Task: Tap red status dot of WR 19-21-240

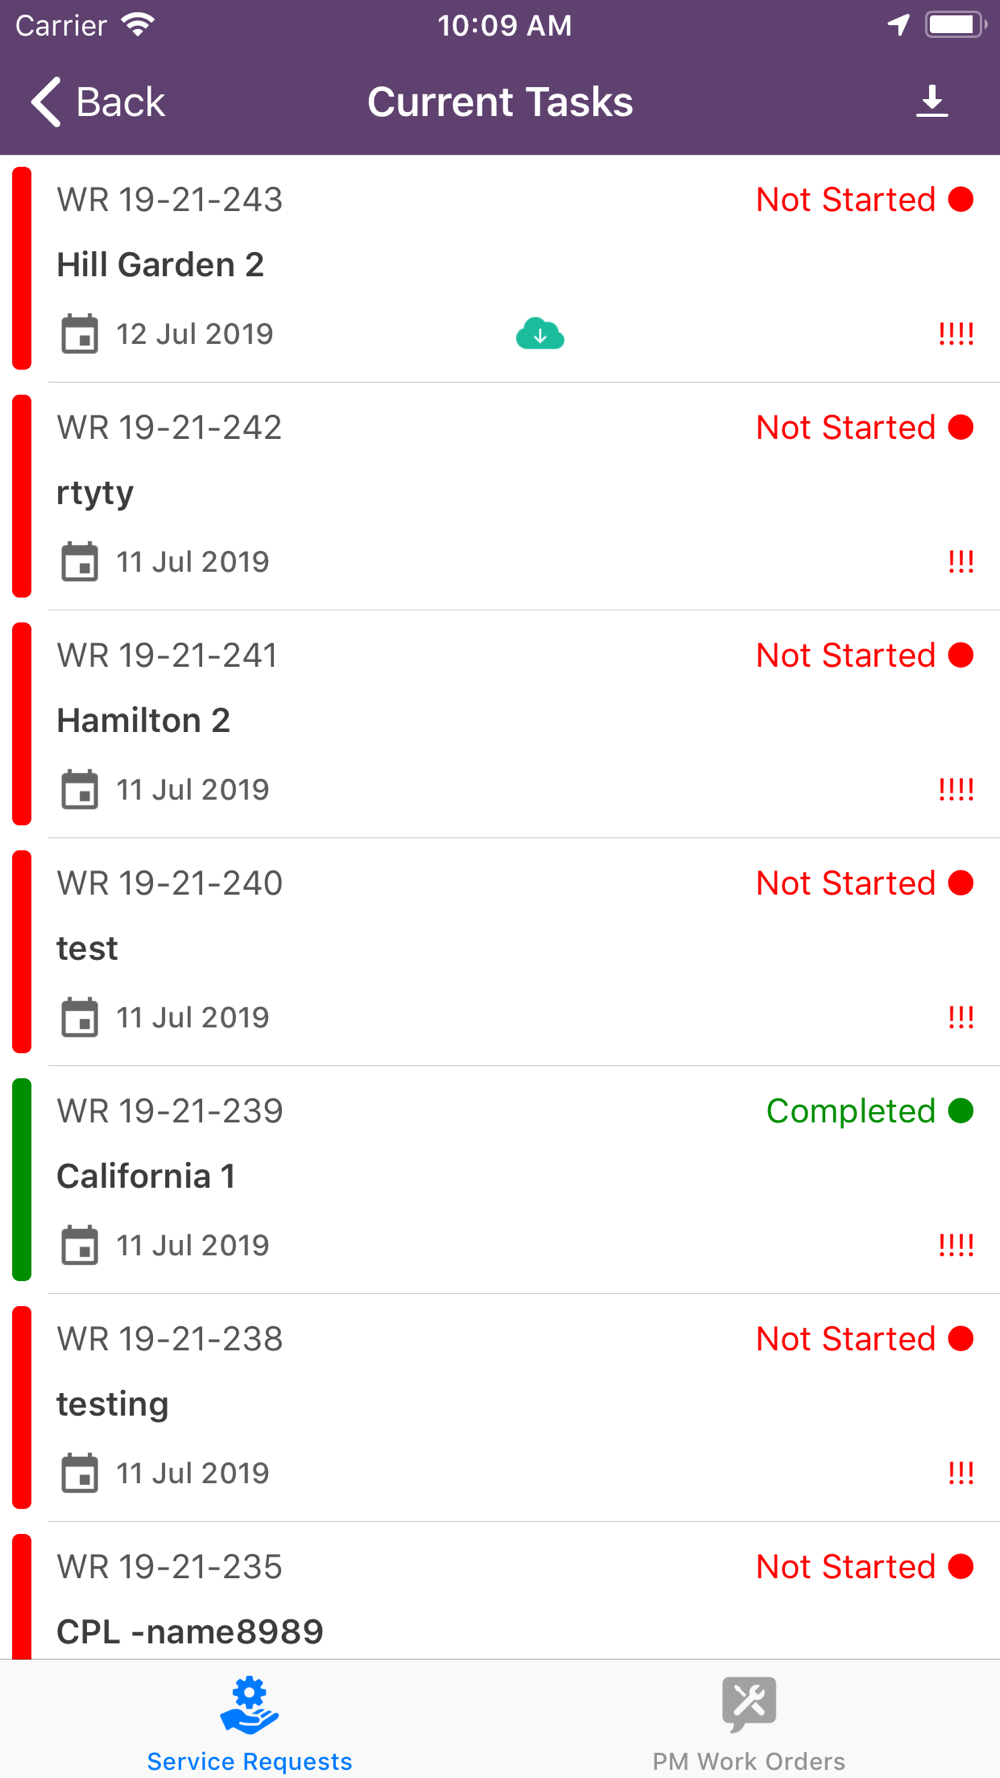Action: tap(961, 883)
